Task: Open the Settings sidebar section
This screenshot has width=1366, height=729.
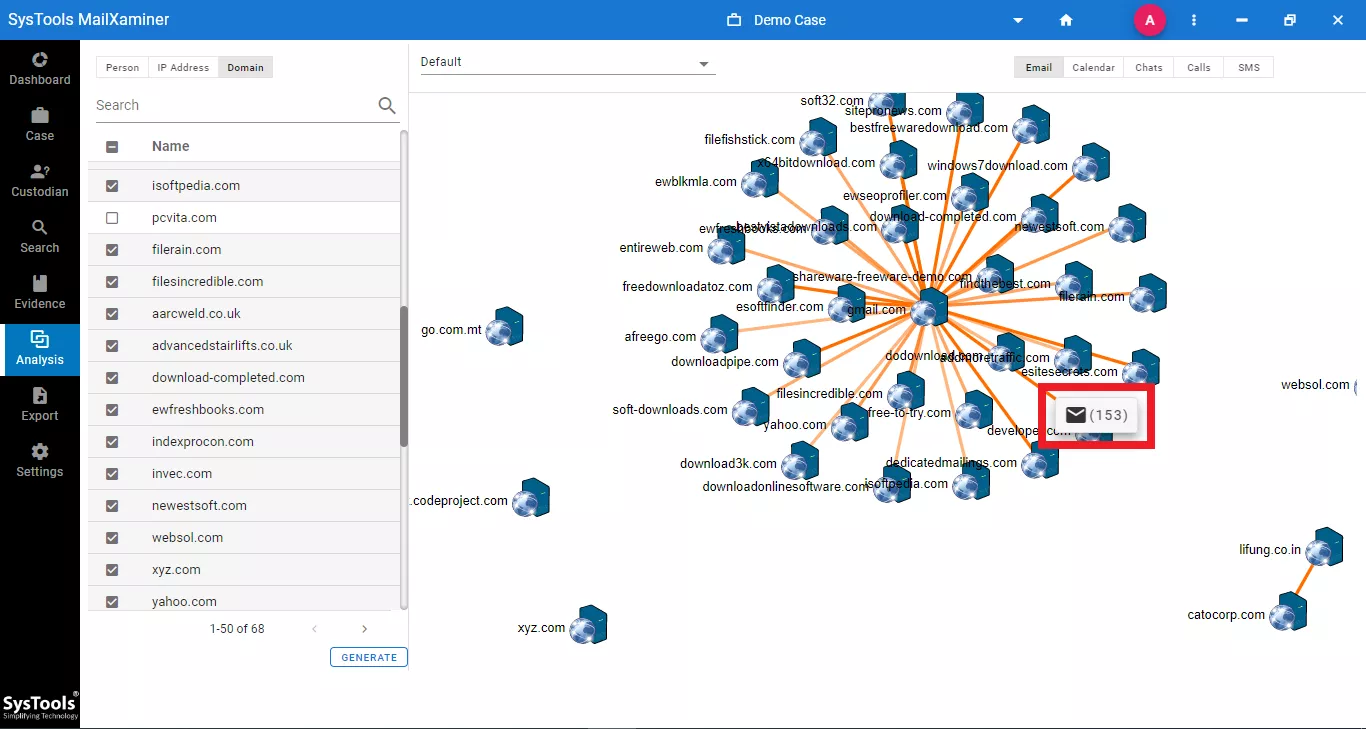Action: pos(40,460)
